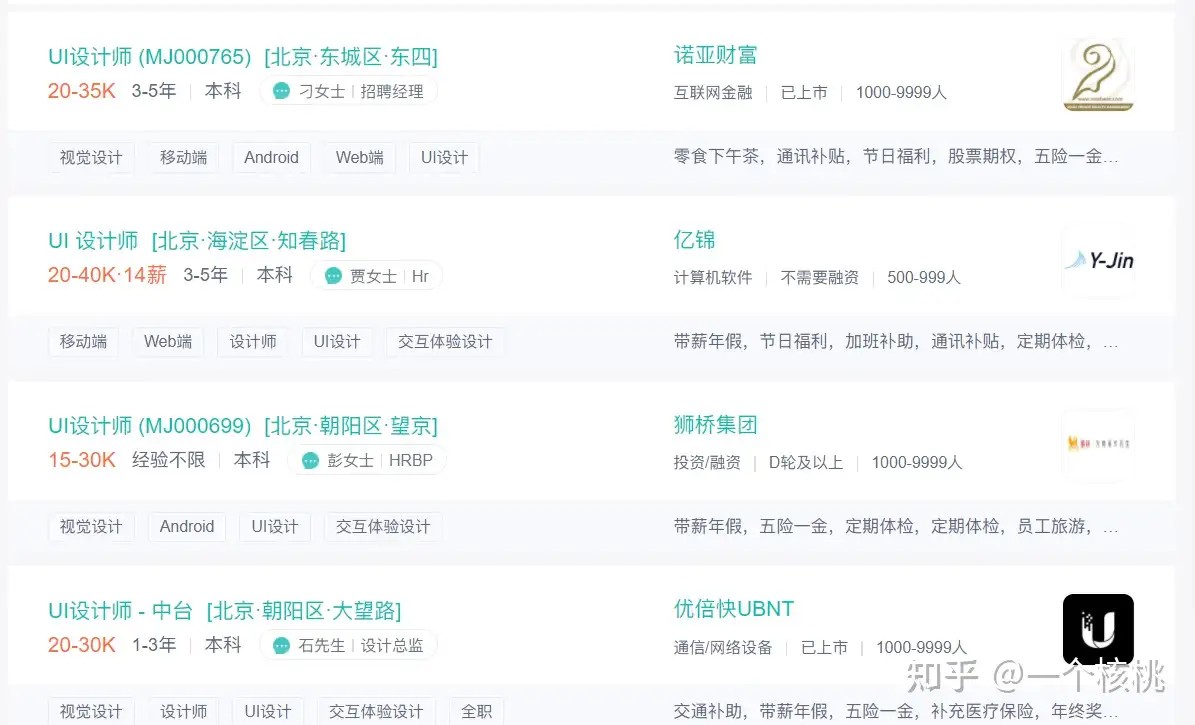Click the Y-Jin company logo
The height and width of the screenshot is (725, 1195).
click(1097, 261)
